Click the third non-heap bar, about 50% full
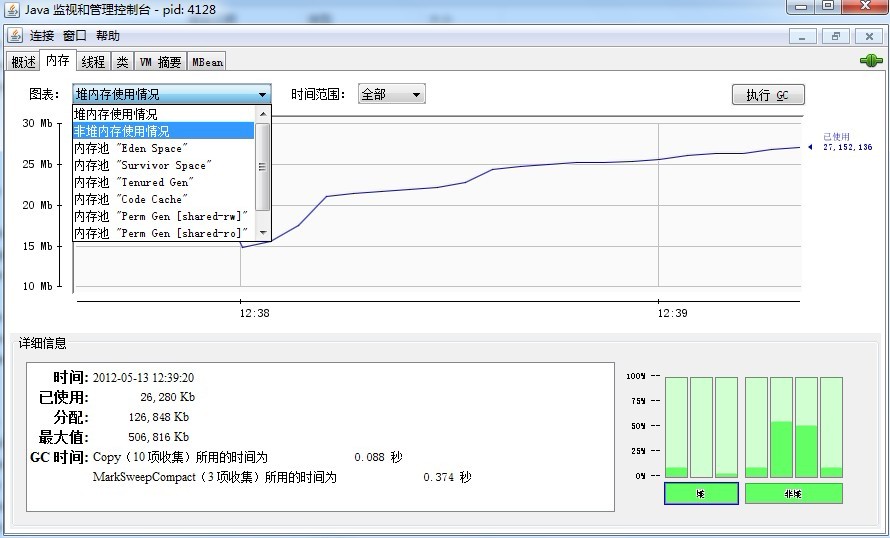 [806, 427]
